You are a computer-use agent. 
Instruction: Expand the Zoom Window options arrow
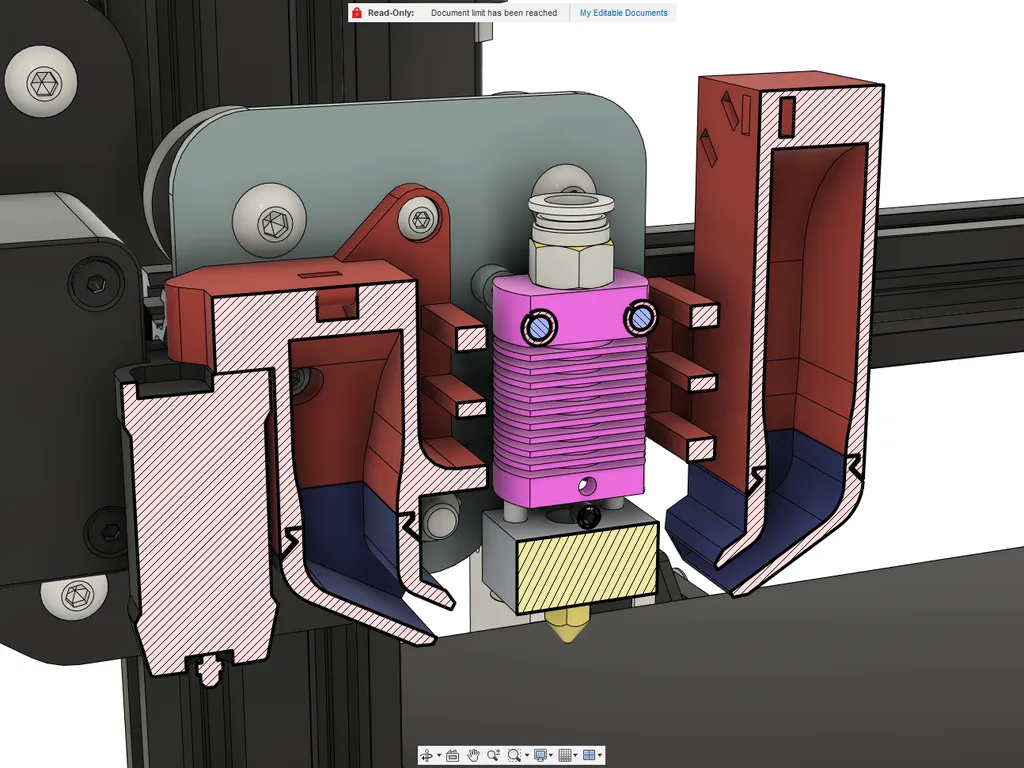tap(527, 756)
